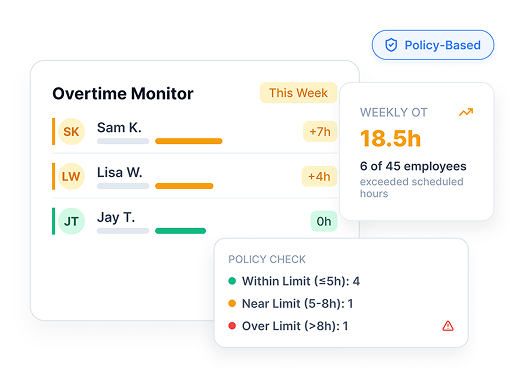
Task: Click the gray bar under Jay T.
Action: pos(123,231)
